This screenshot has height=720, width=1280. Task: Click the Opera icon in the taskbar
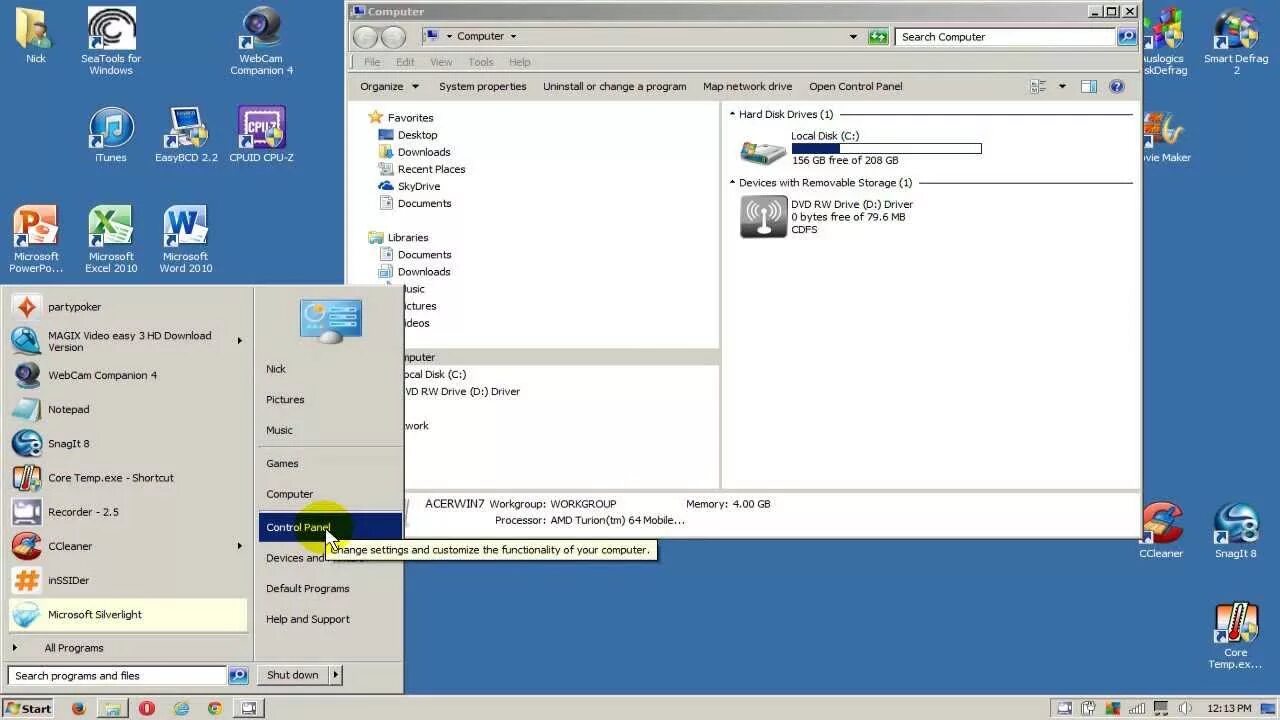tap(147, 708)
